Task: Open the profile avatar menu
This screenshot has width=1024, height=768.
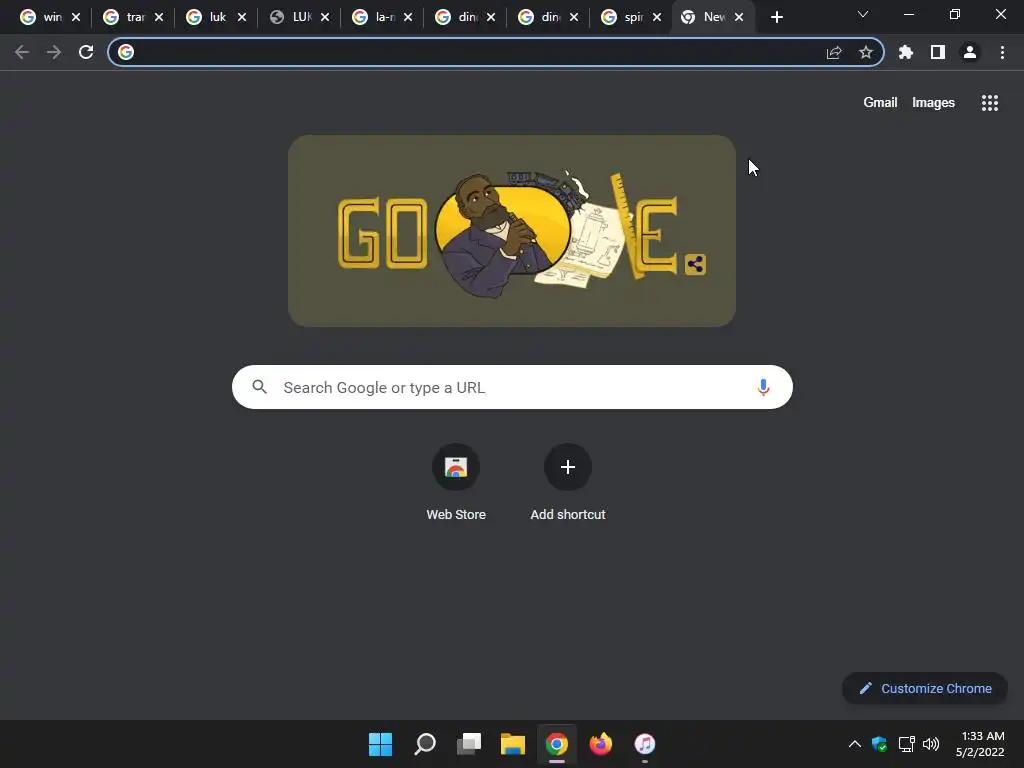Action: [970, 52]
